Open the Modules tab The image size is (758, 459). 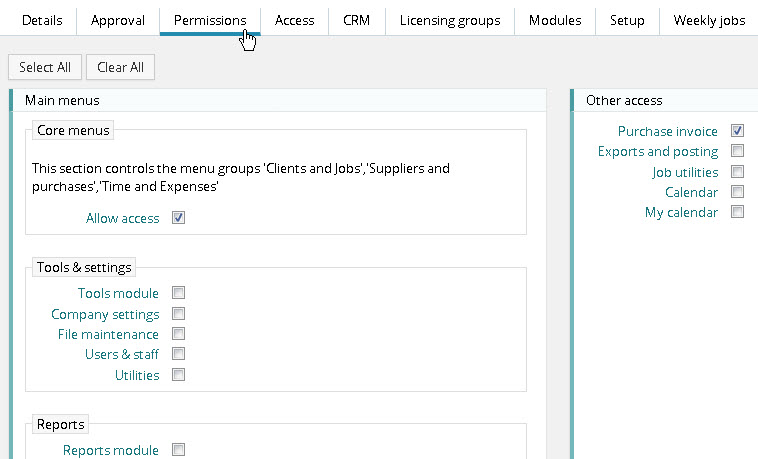pyautogui.click(x=555, y=20)
